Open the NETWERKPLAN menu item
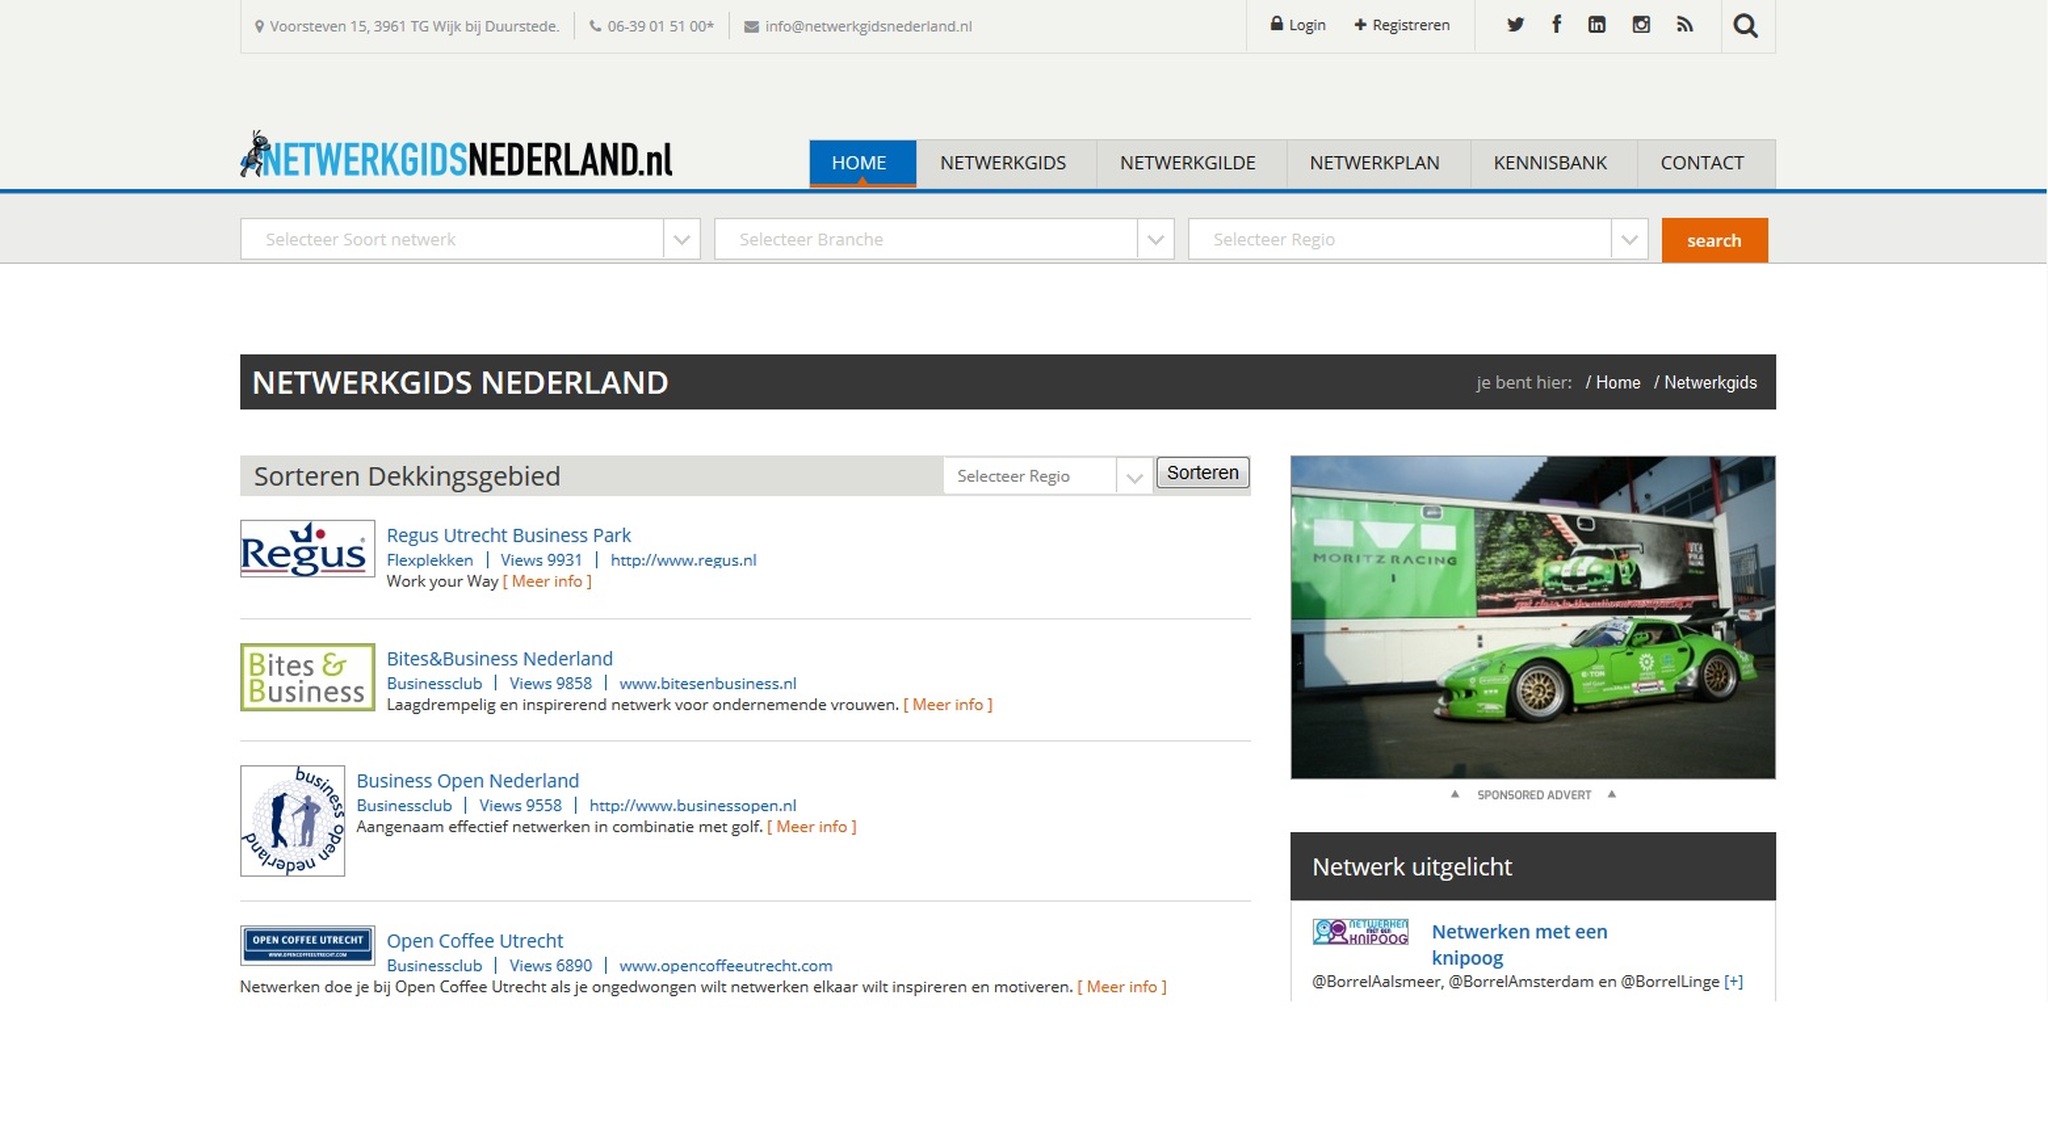Viewport: 2048px width, 1134px height. pos(1375,163)
